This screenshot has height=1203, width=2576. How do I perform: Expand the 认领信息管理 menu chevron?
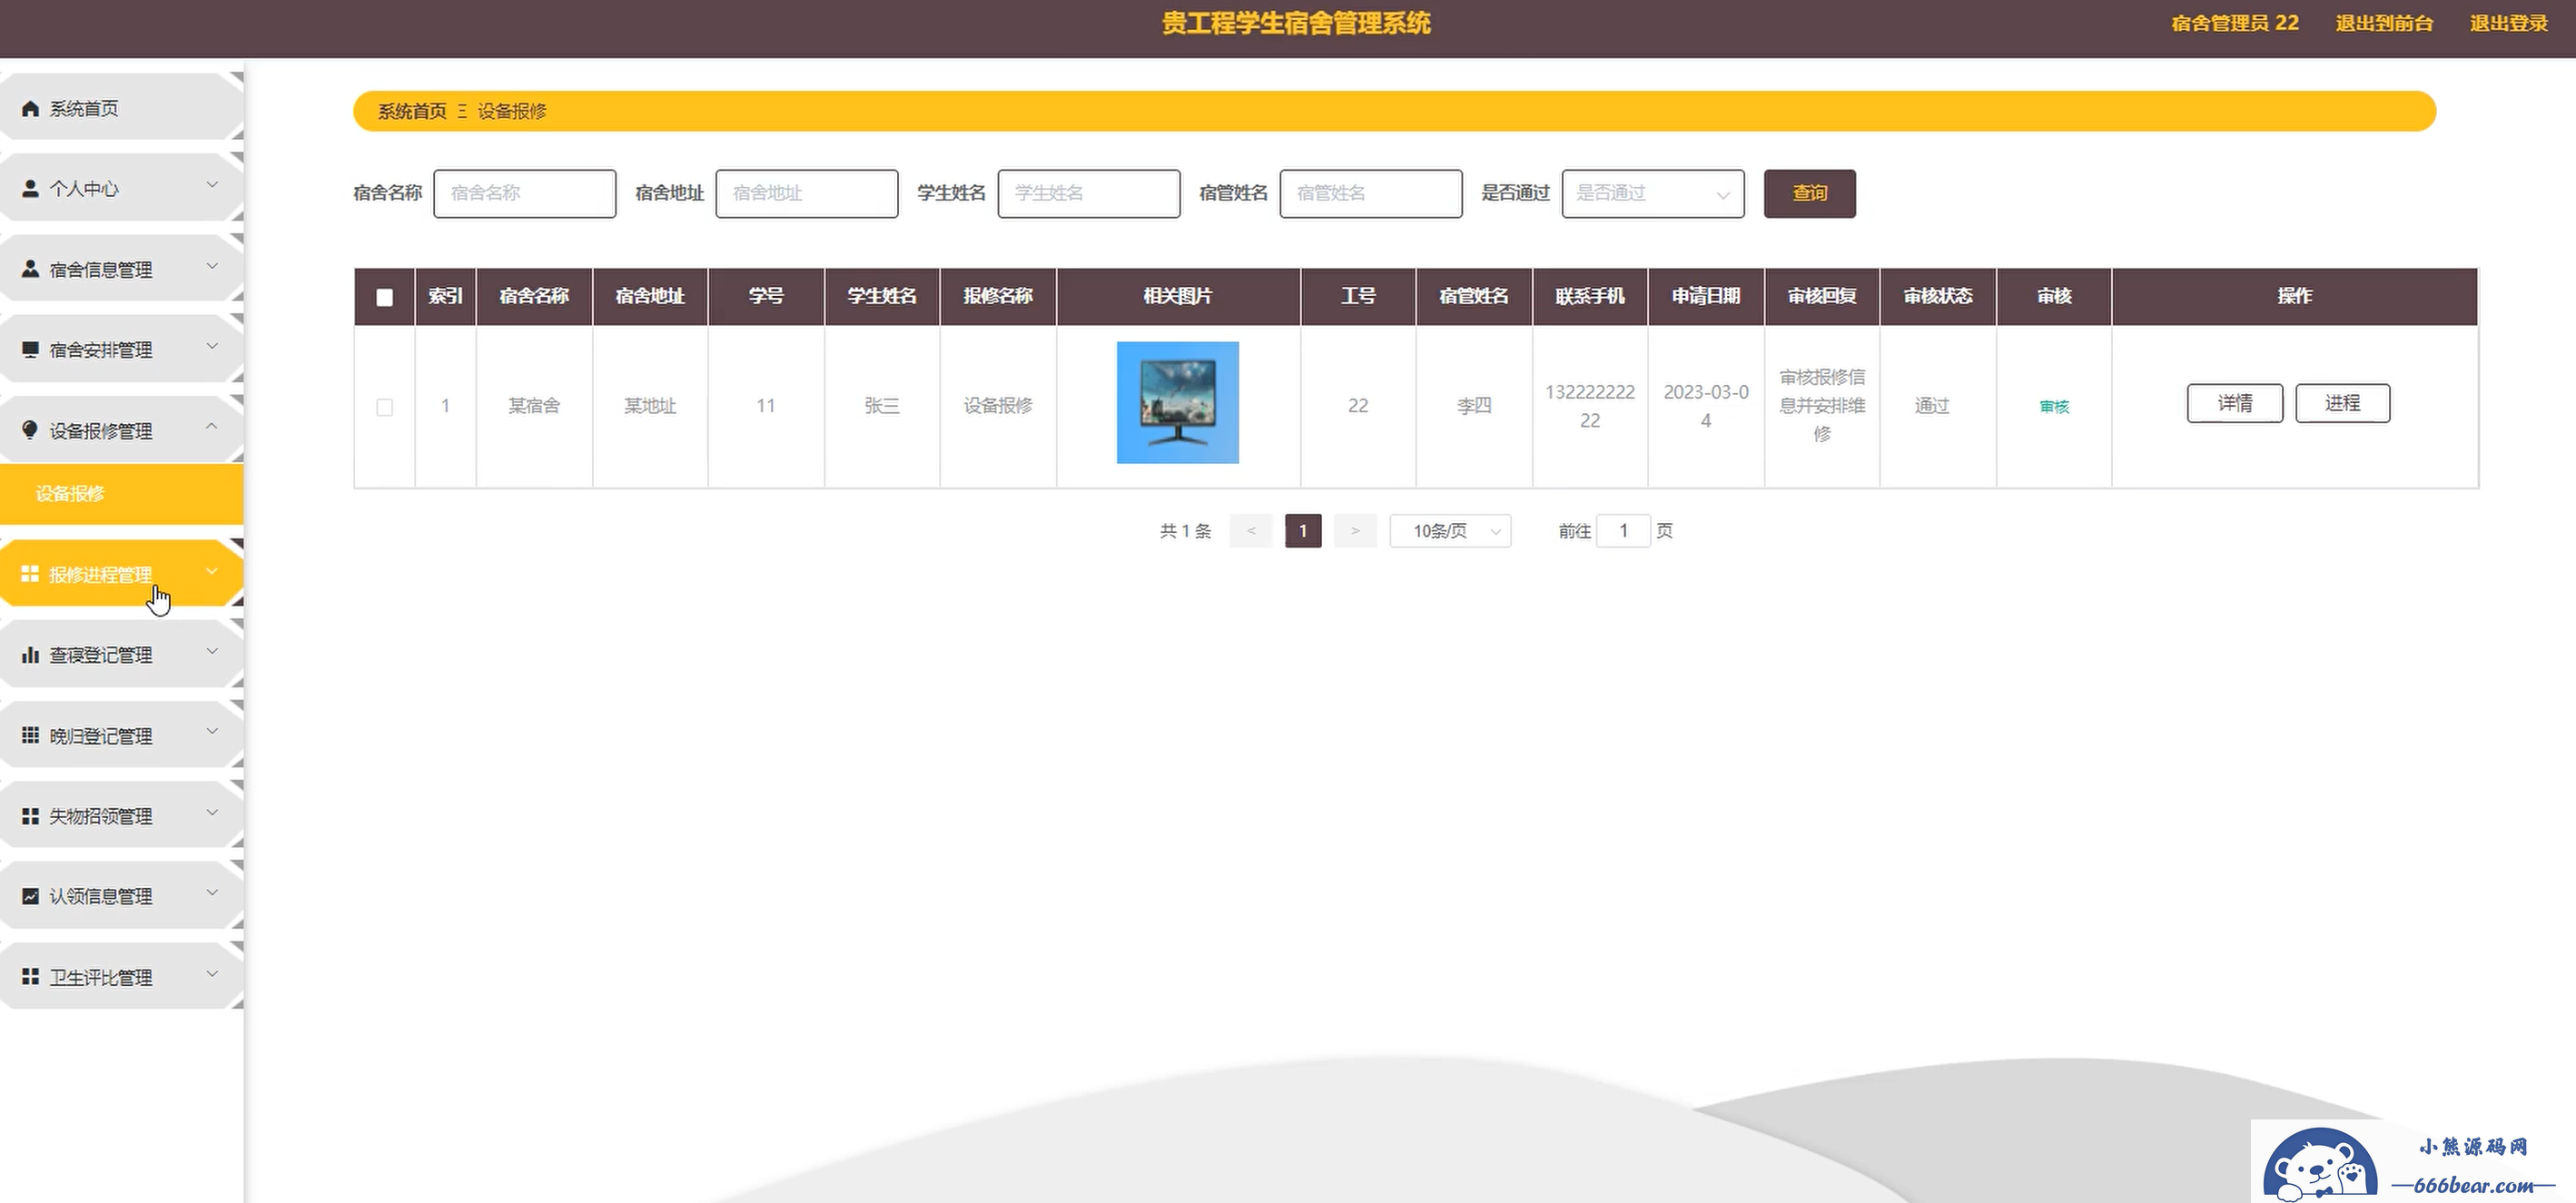[212, 892]
